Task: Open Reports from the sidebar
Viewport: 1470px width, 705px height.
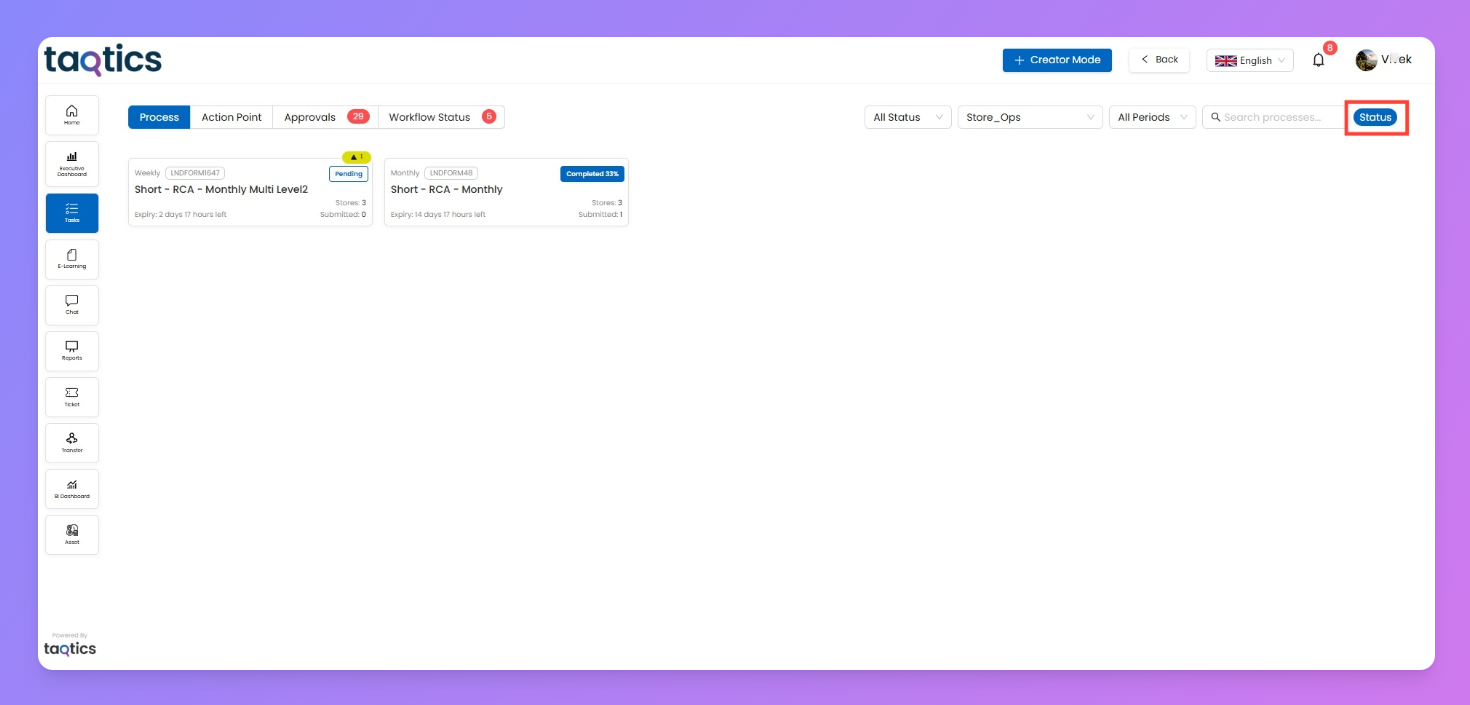Action: coord(72,351)
